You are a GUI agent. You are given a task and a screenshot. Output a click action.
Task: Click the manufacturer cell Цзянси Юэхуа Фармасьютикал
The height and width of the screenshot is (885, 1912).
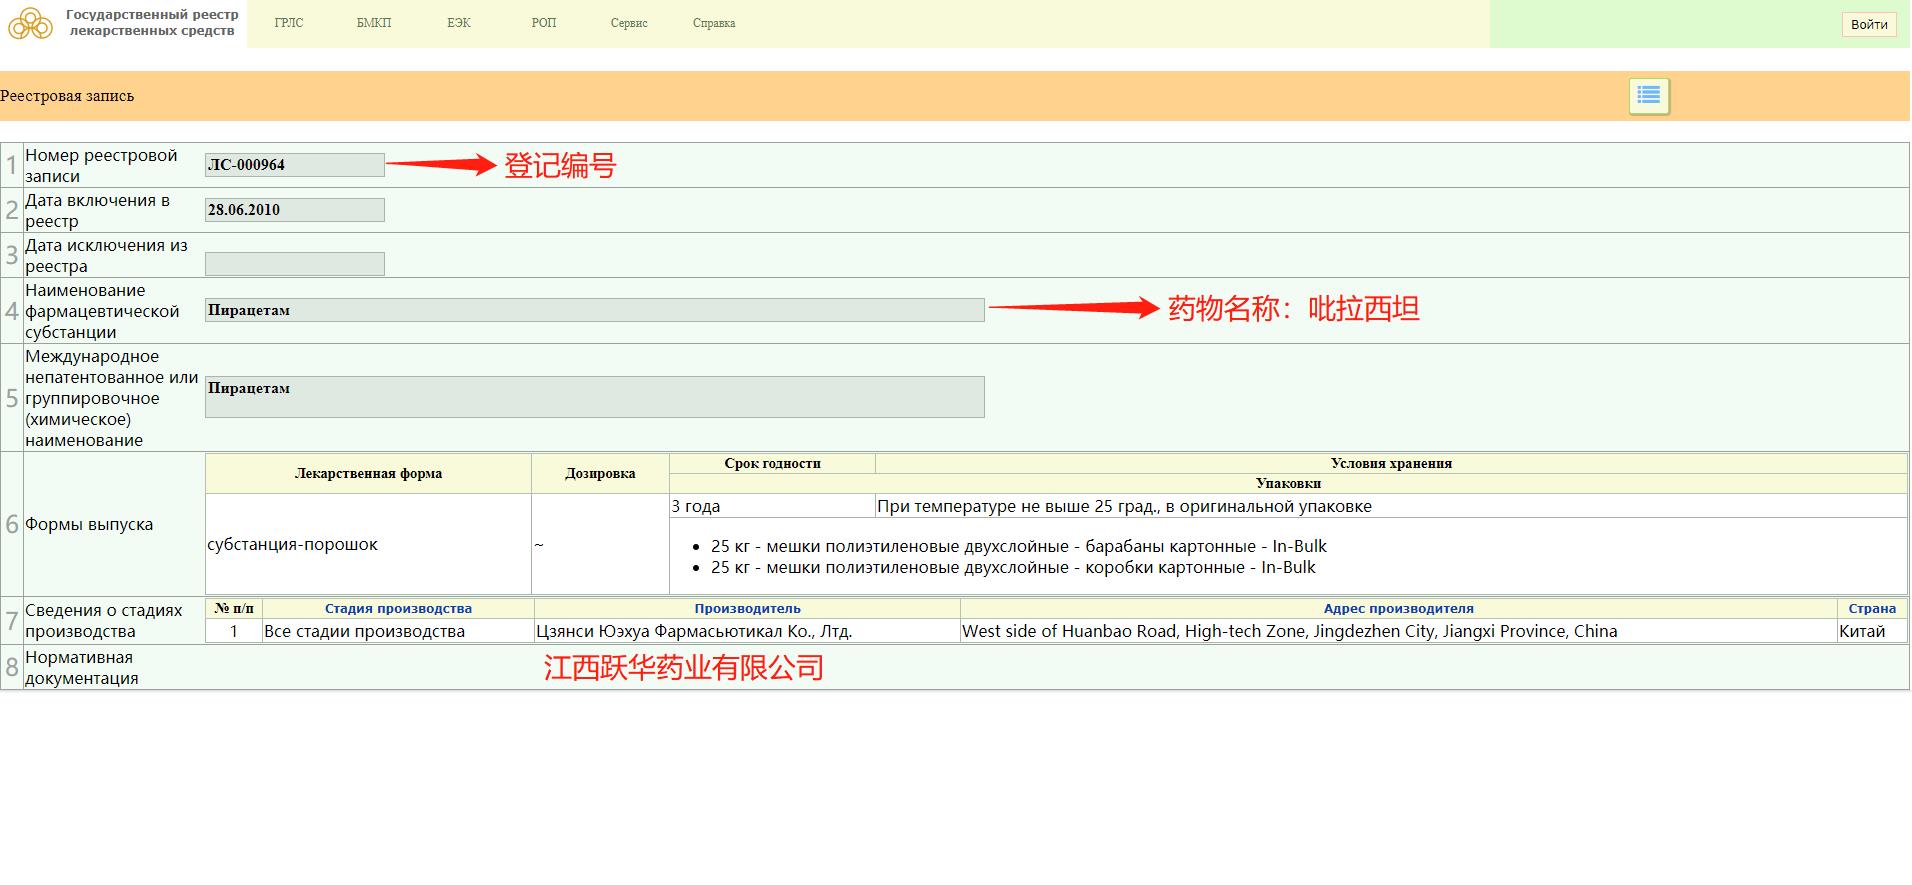click(694, 631)
